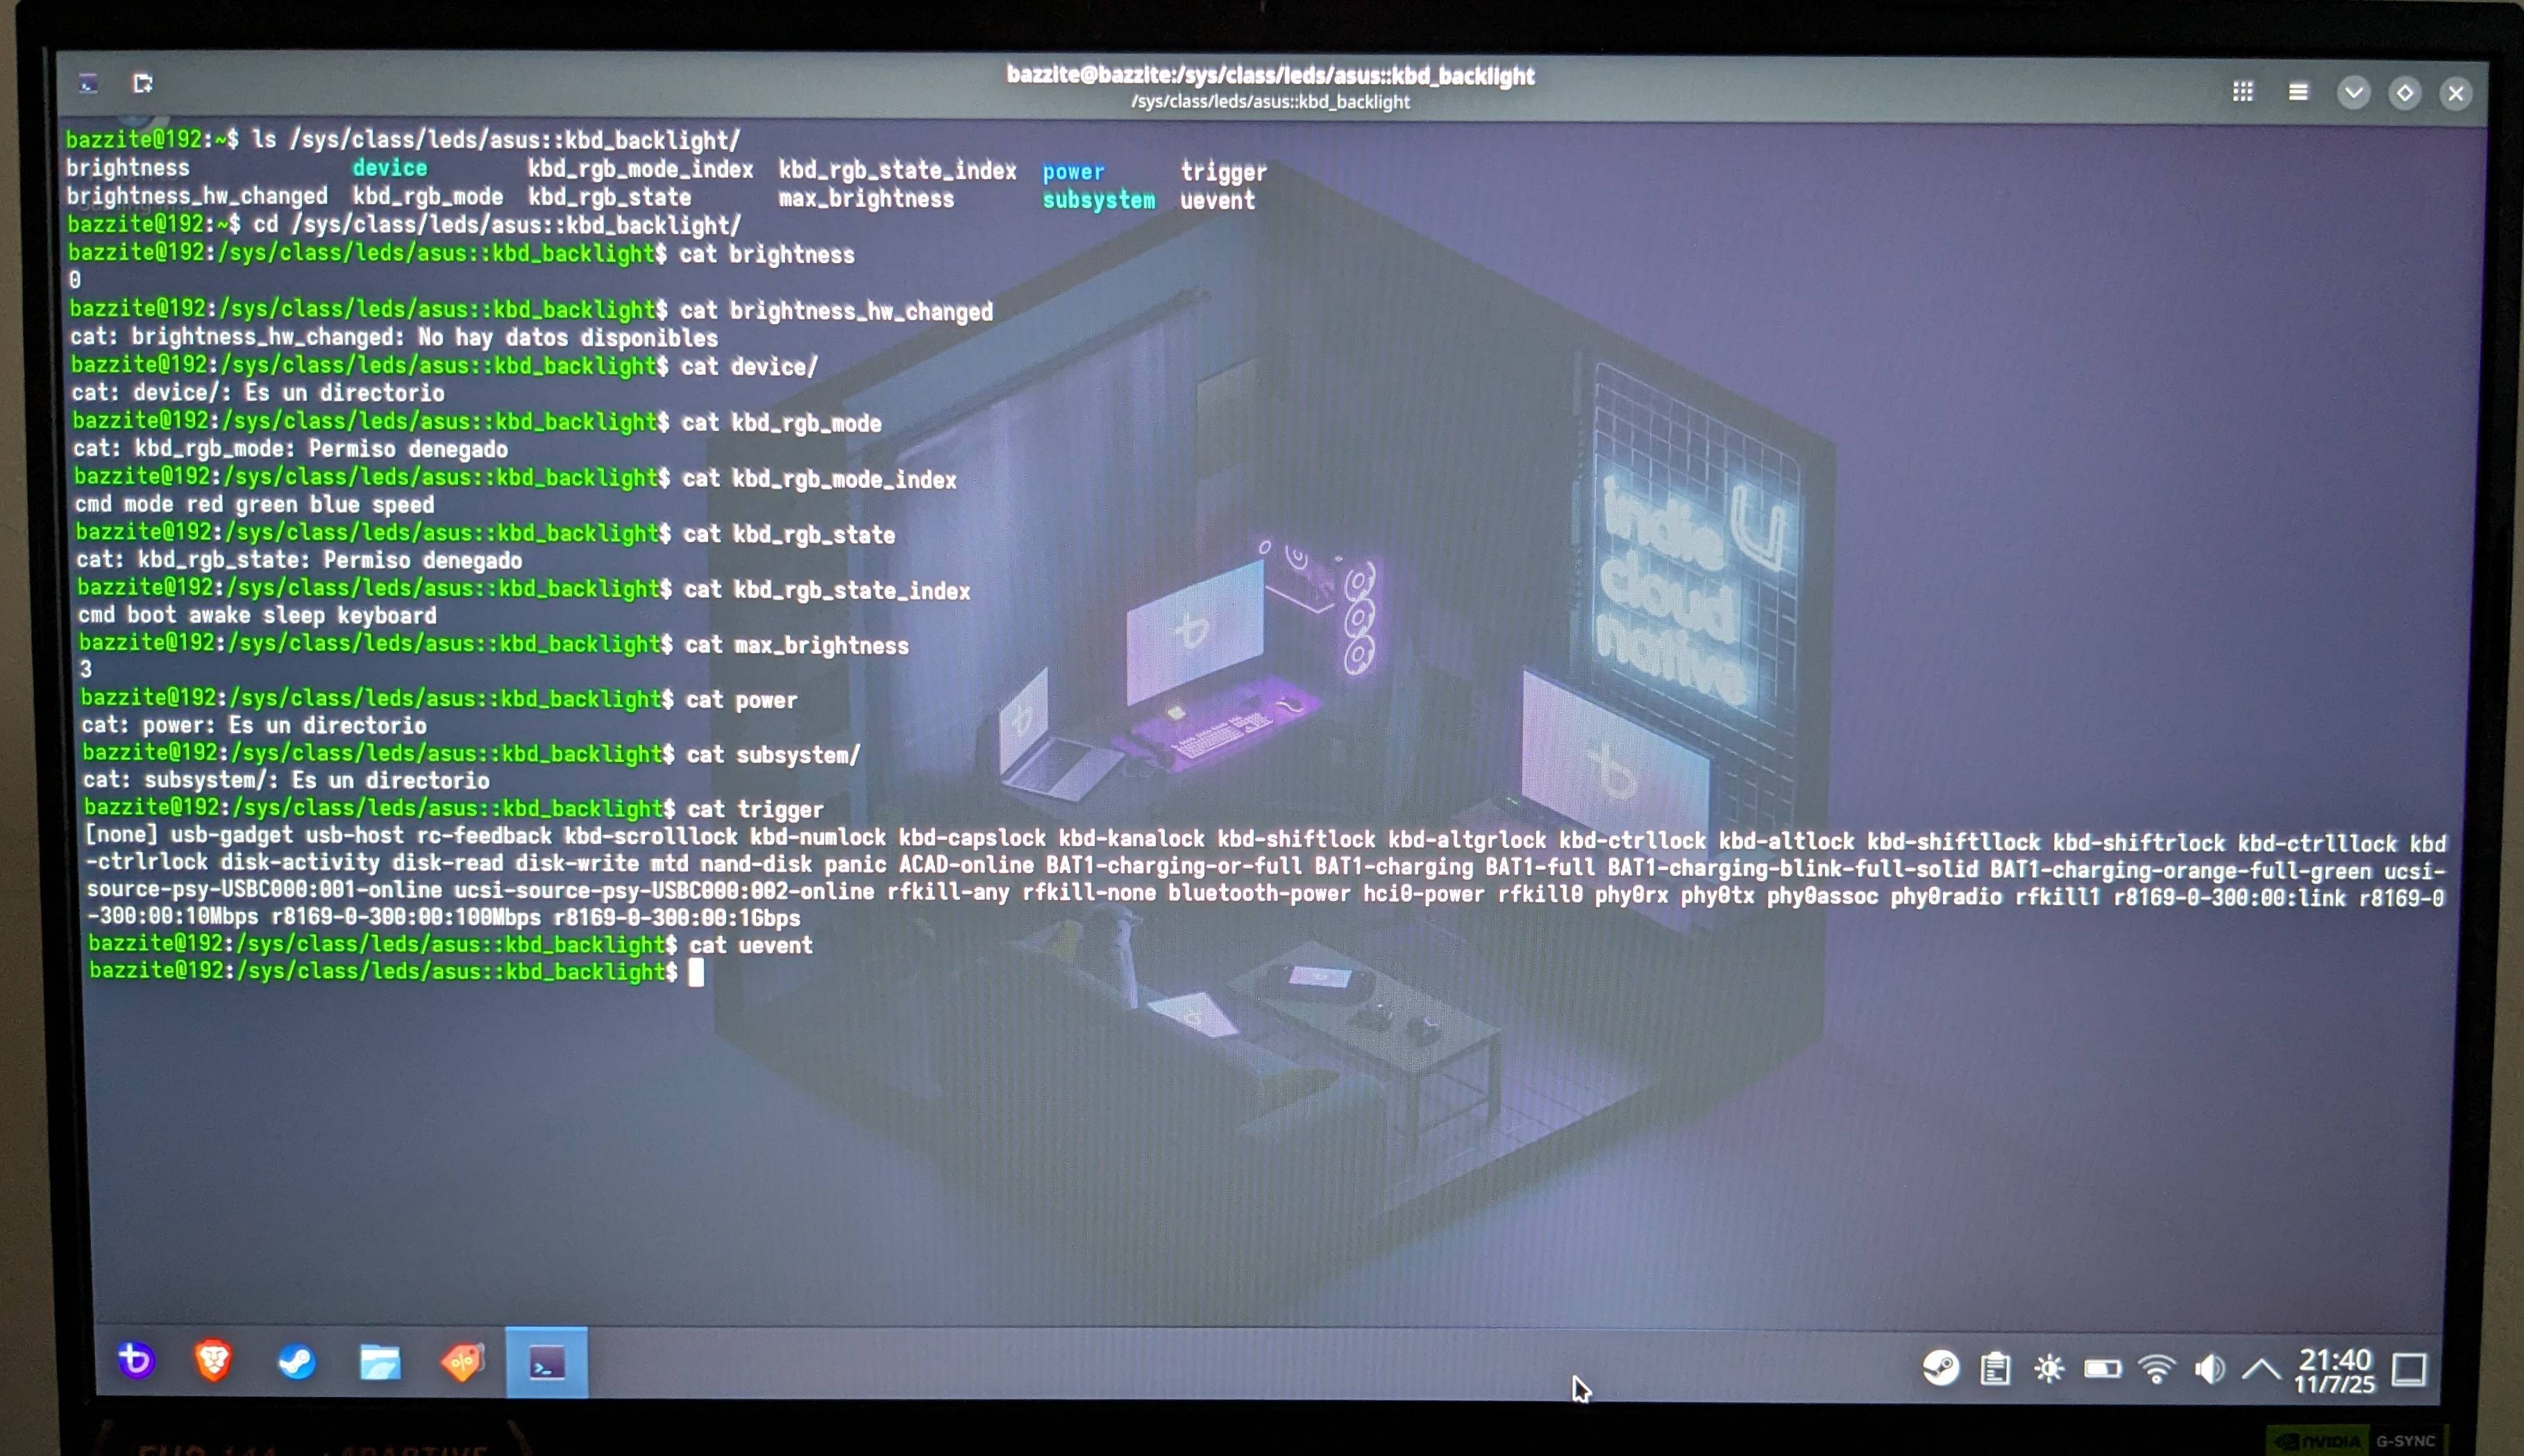
Task: Open the screen brightness tray applet
Action: click(2048, 1368)
